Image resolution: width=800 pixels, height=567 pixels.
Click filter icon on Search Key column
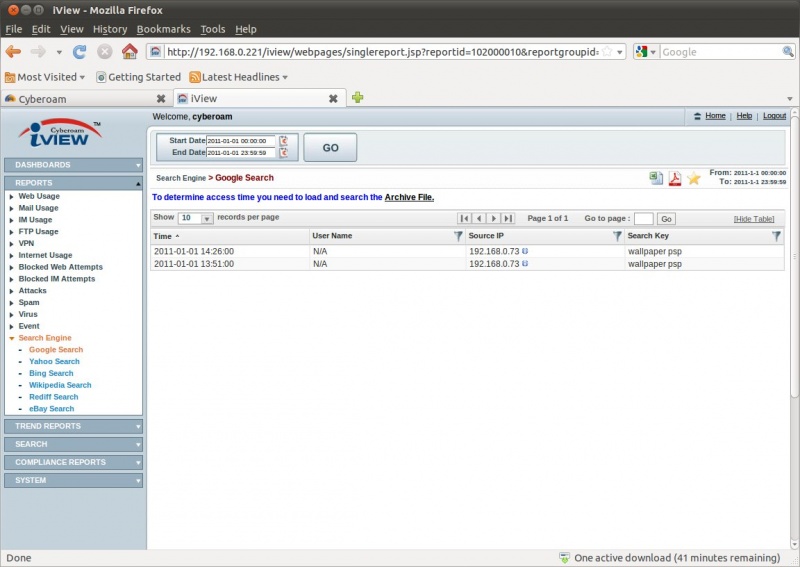pyautogui.click(x=776, y=236)
